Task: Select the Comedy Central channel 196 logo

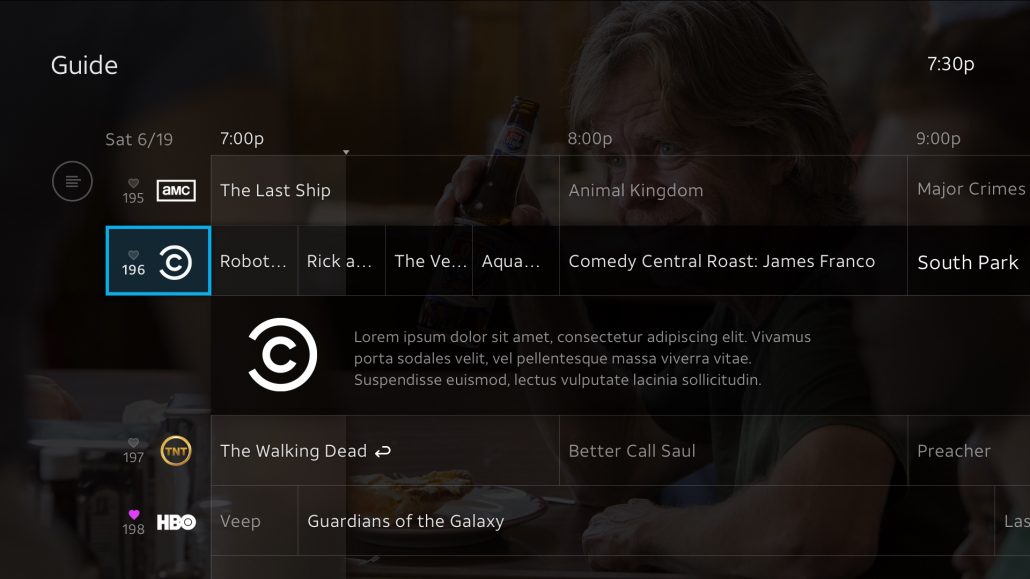Action: [x=175, y=262]
